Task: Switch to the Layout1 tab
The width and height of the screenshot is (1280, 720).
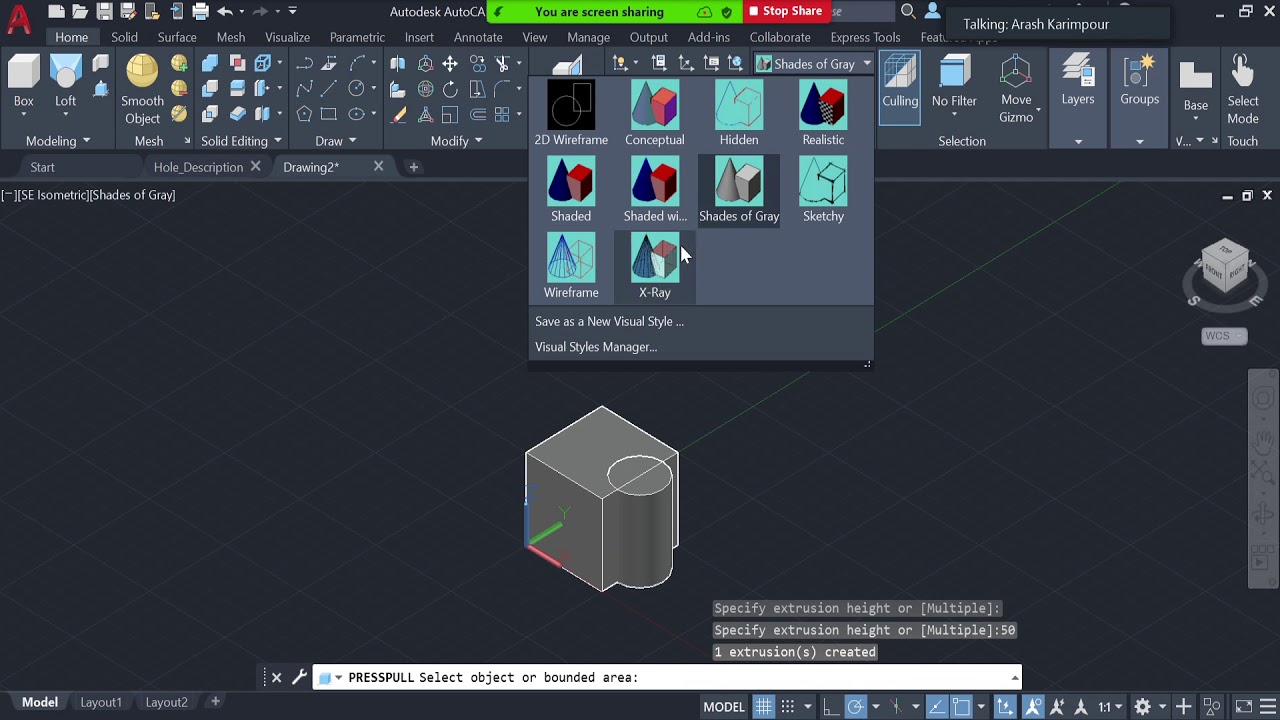Action: click(101, 702)
